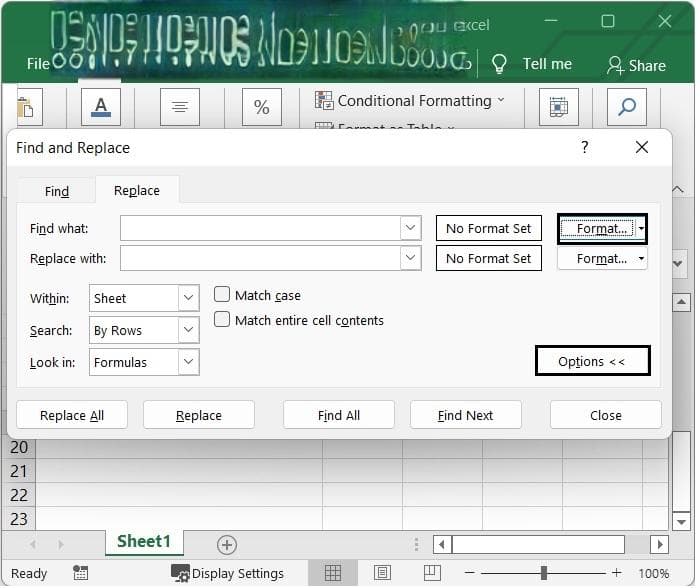Click the Replace button
The width and height of the screenshot is (700, 588).
[x=199, y=415]
